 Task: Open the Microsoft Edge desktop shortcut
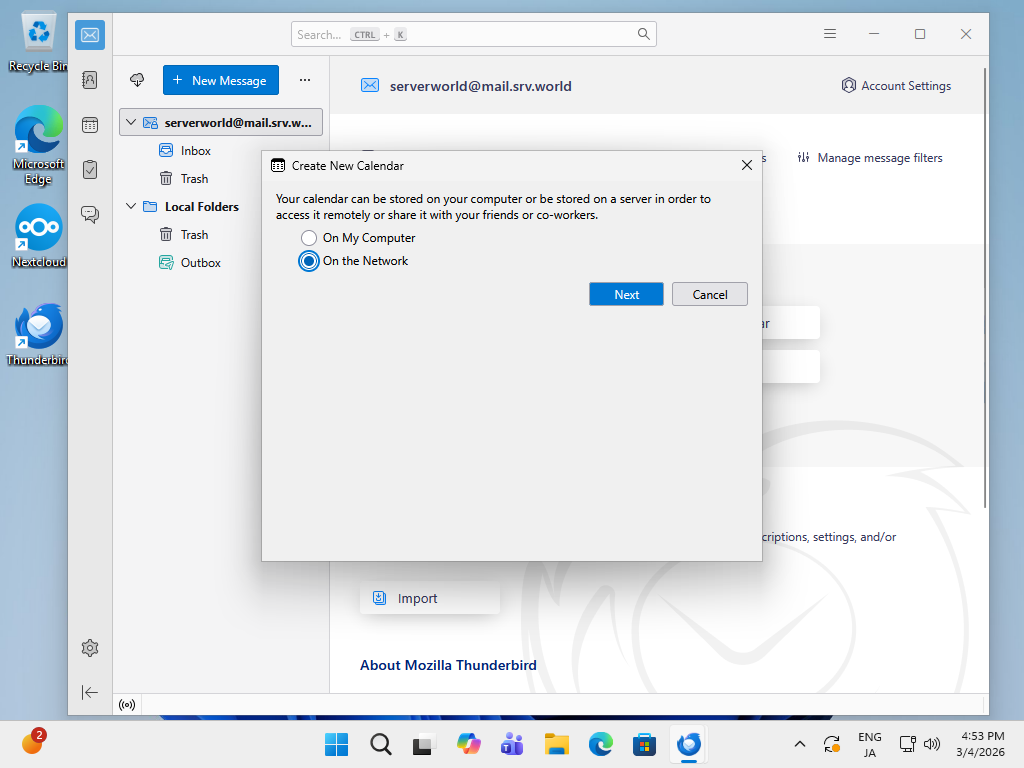pyautogui.click(x=39, y=145)
